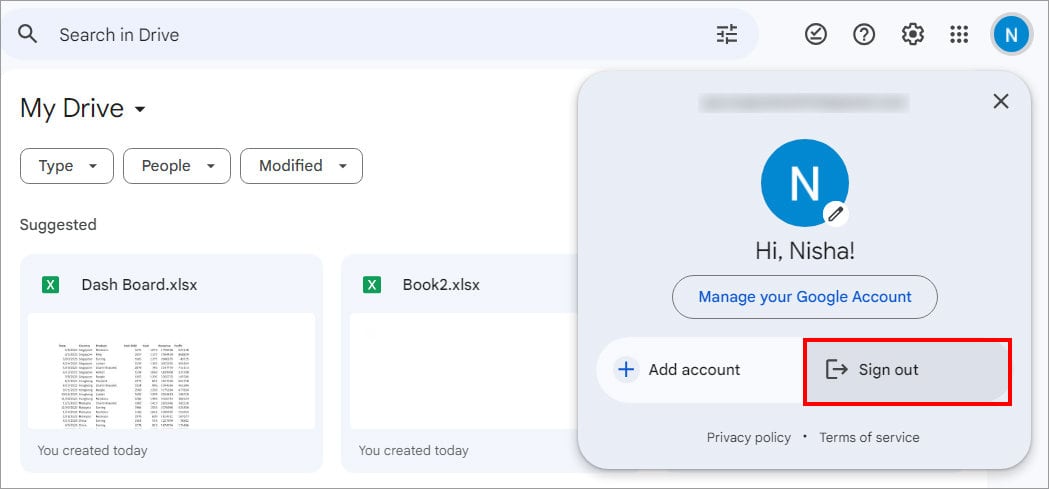
Task: Edit profile picture with pencil icon
Action: tap(835, 213)
